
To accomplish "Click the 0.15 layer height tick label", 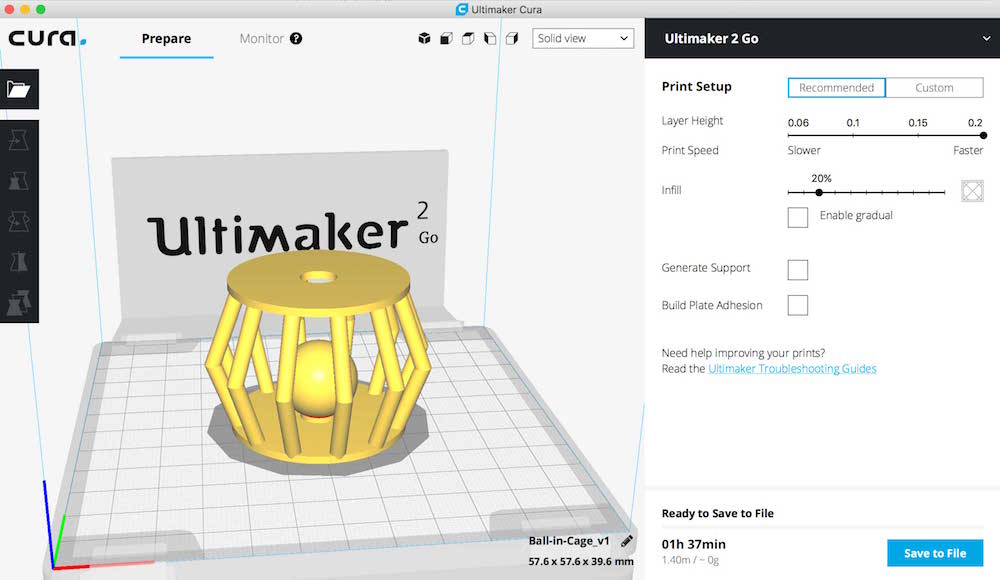I will coord(918,123).
